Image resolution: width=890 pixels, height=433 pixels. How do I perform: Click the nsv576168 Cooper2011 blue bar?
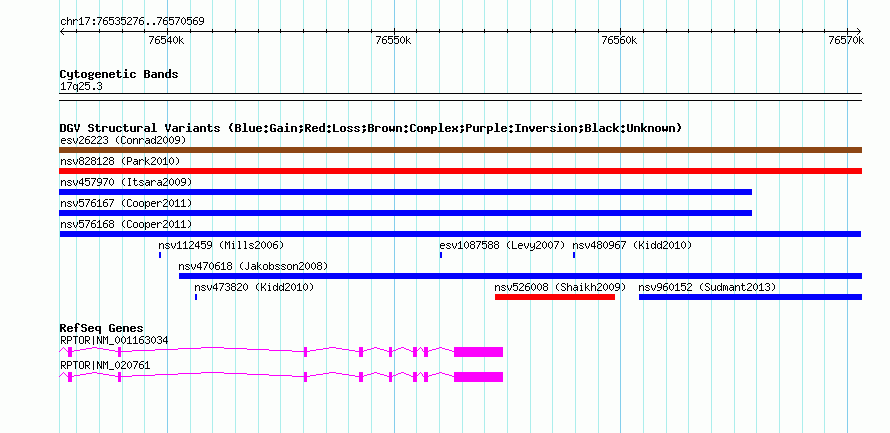(460, 234)
